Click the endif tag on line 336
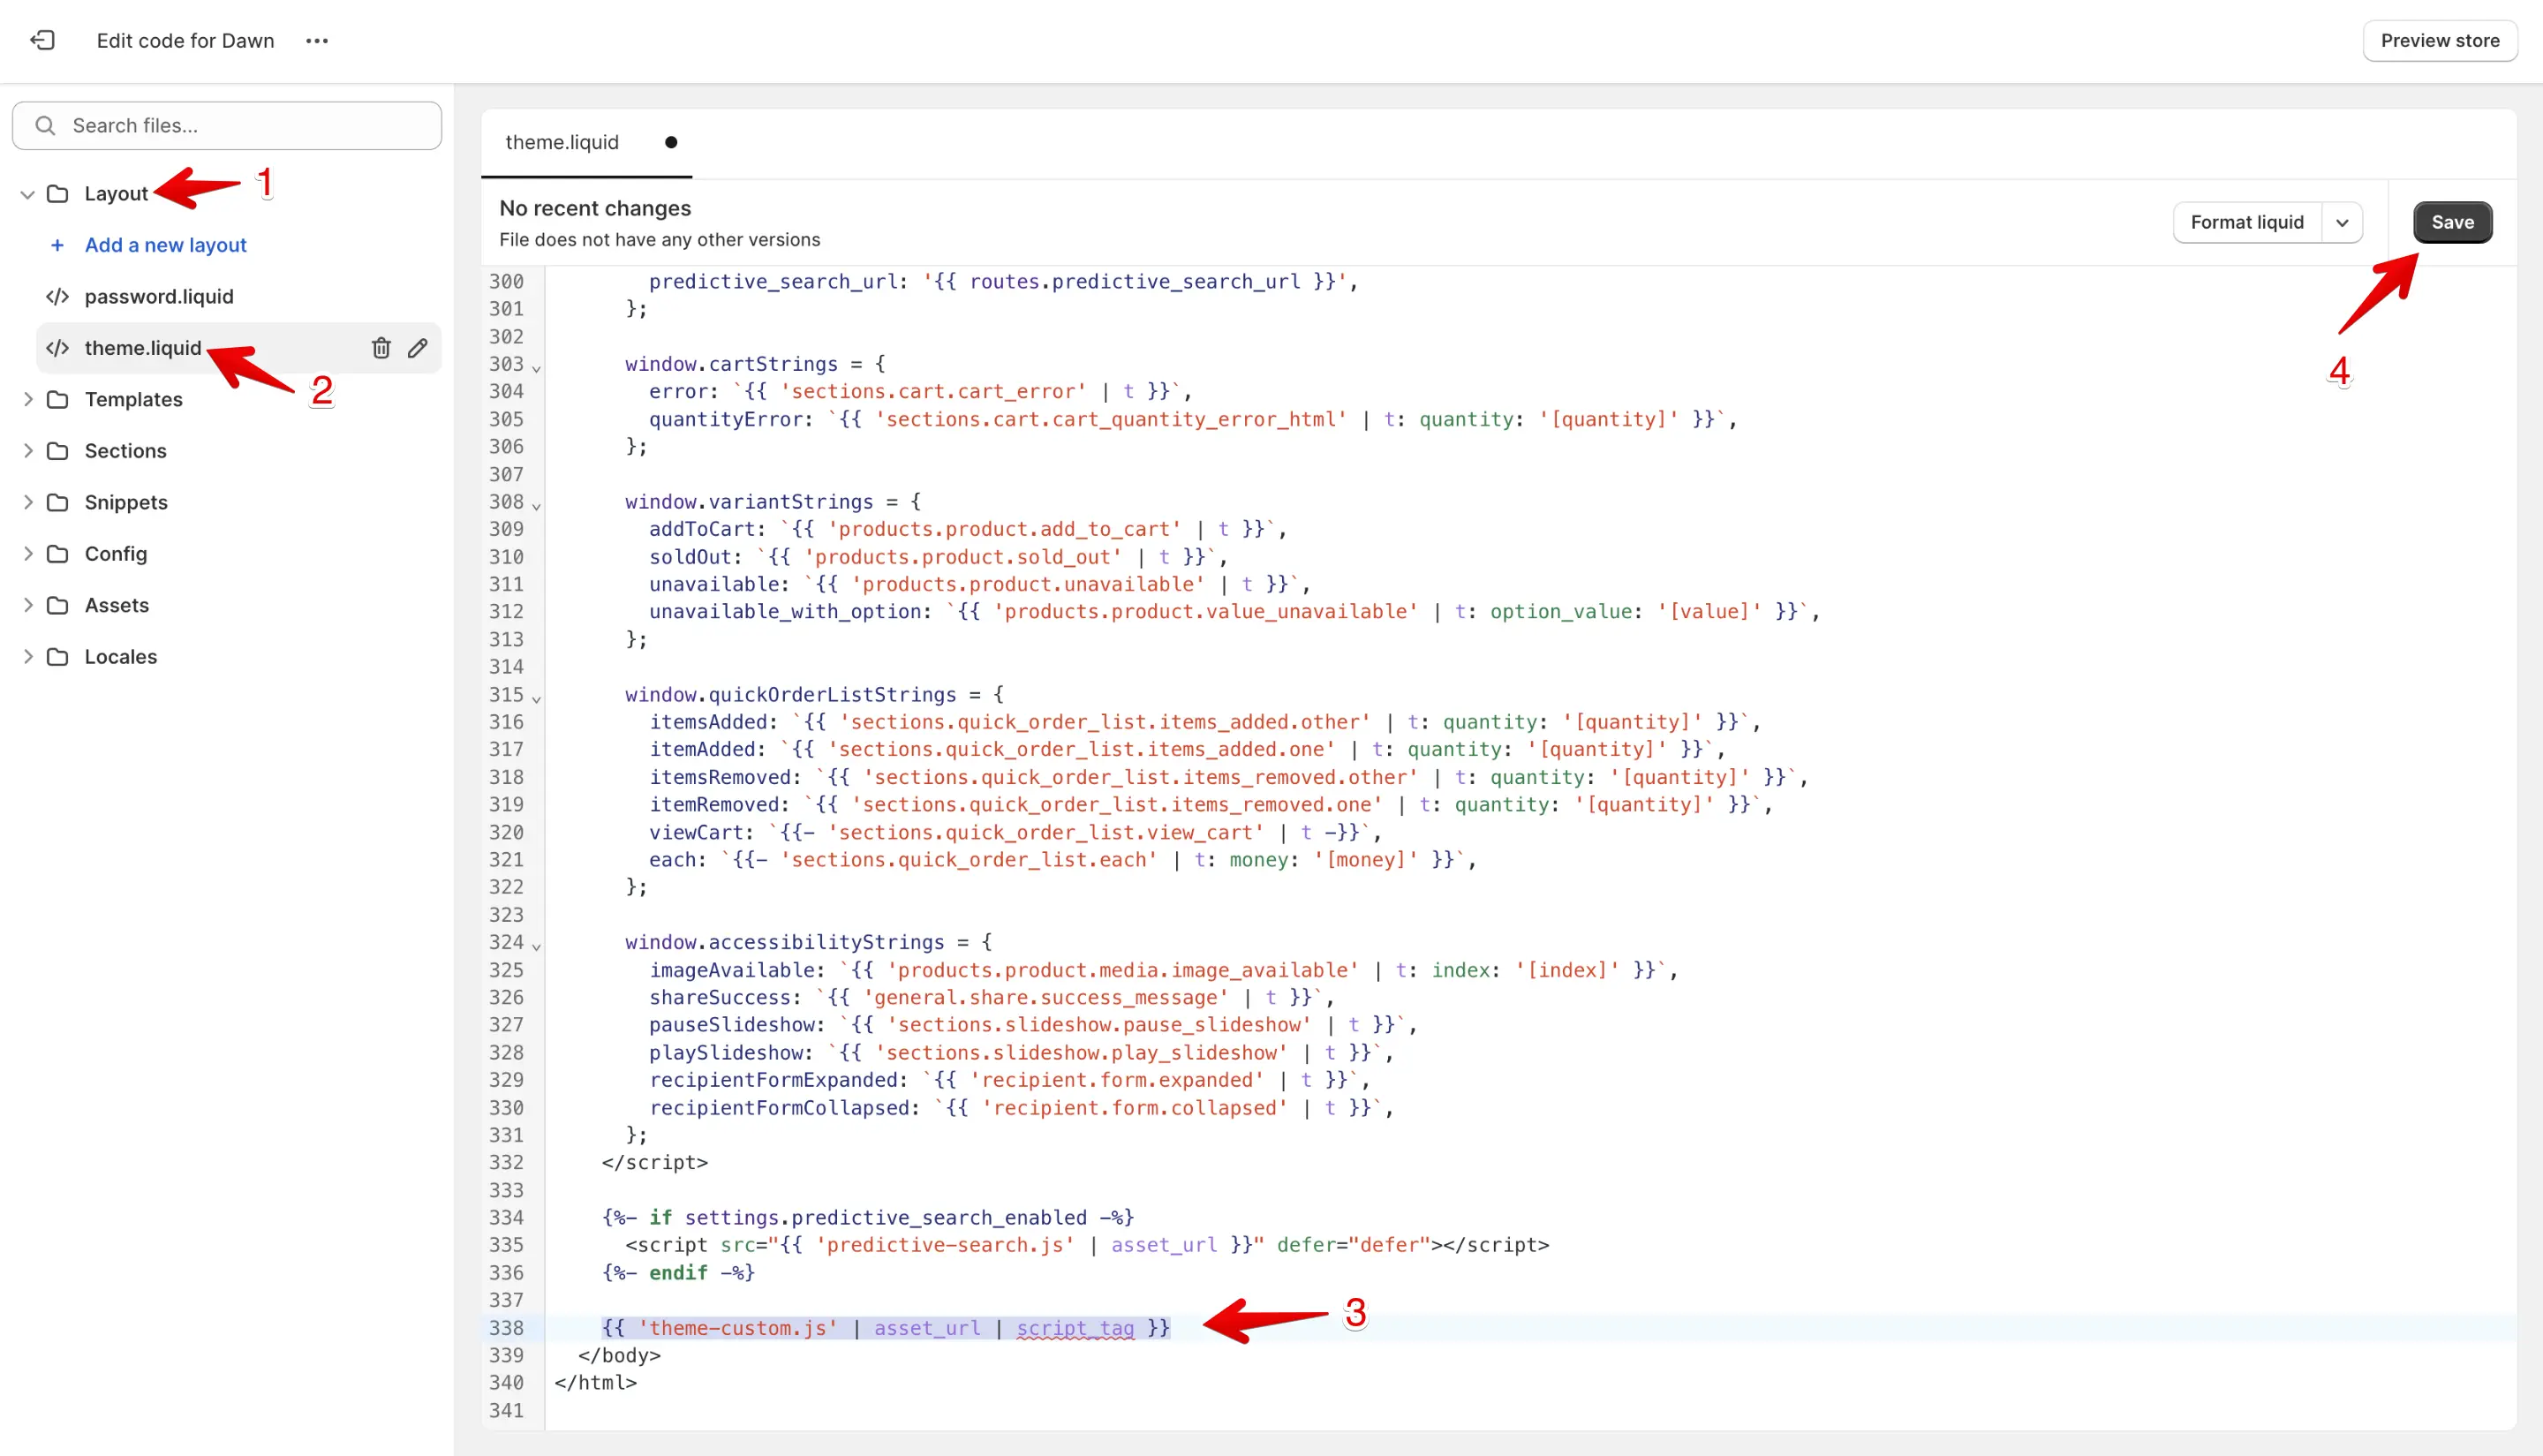The image size is (2543, 1456). (678, 1273)
